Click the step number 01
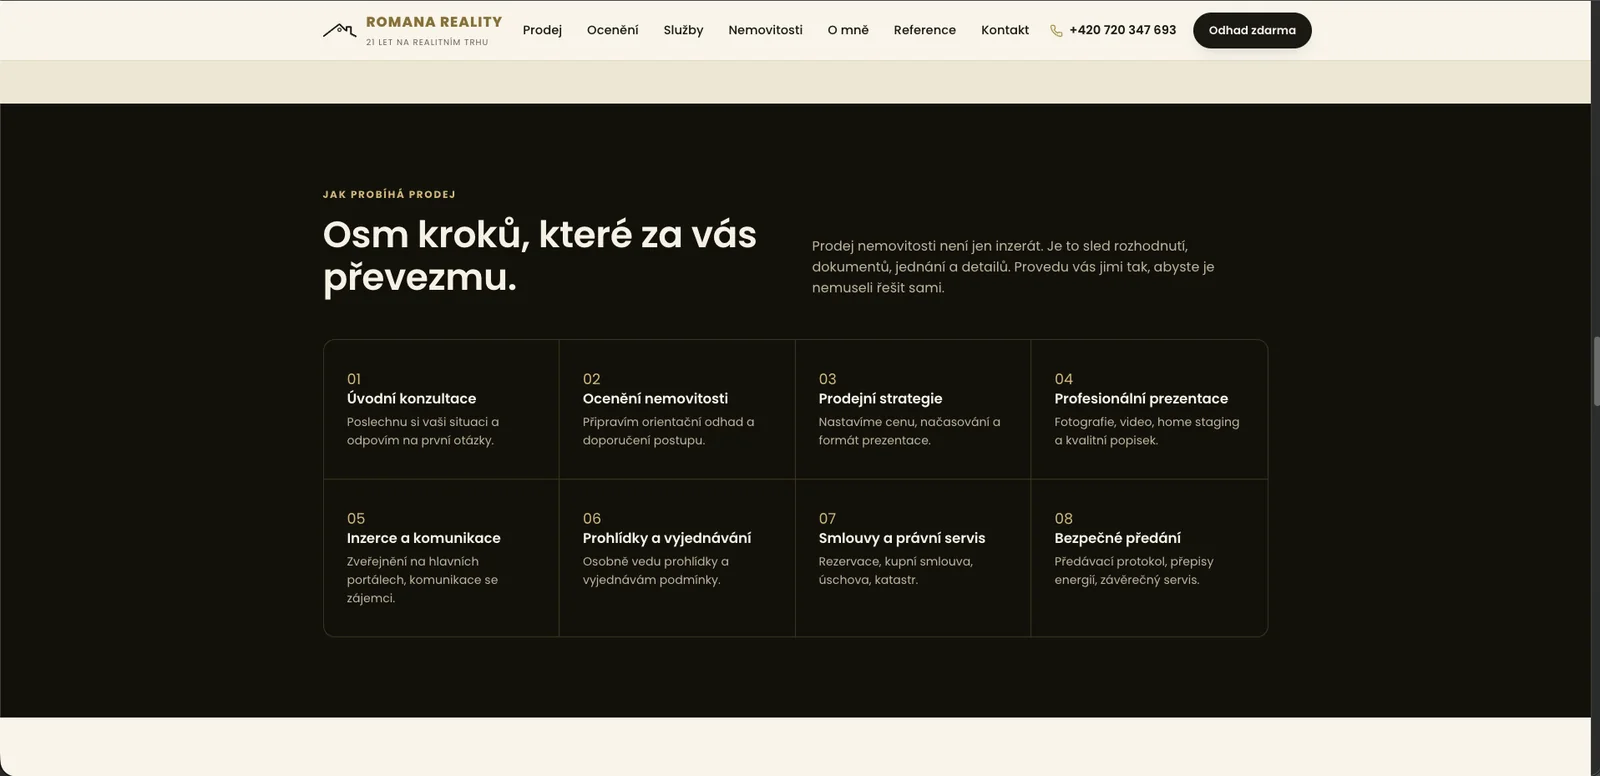The image size is (1600, 776). 354,379
